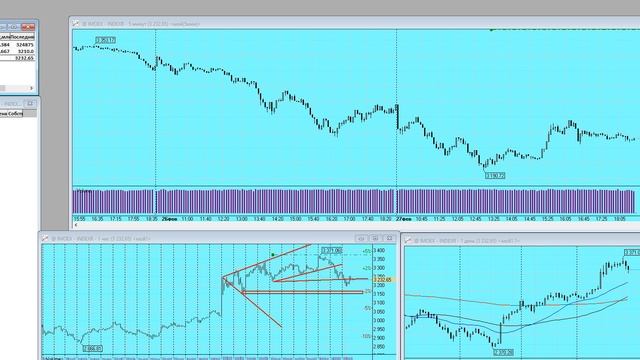The image size is (640, 360).
Task: Maximize the hourly chart window
Action: pos(375,238)
